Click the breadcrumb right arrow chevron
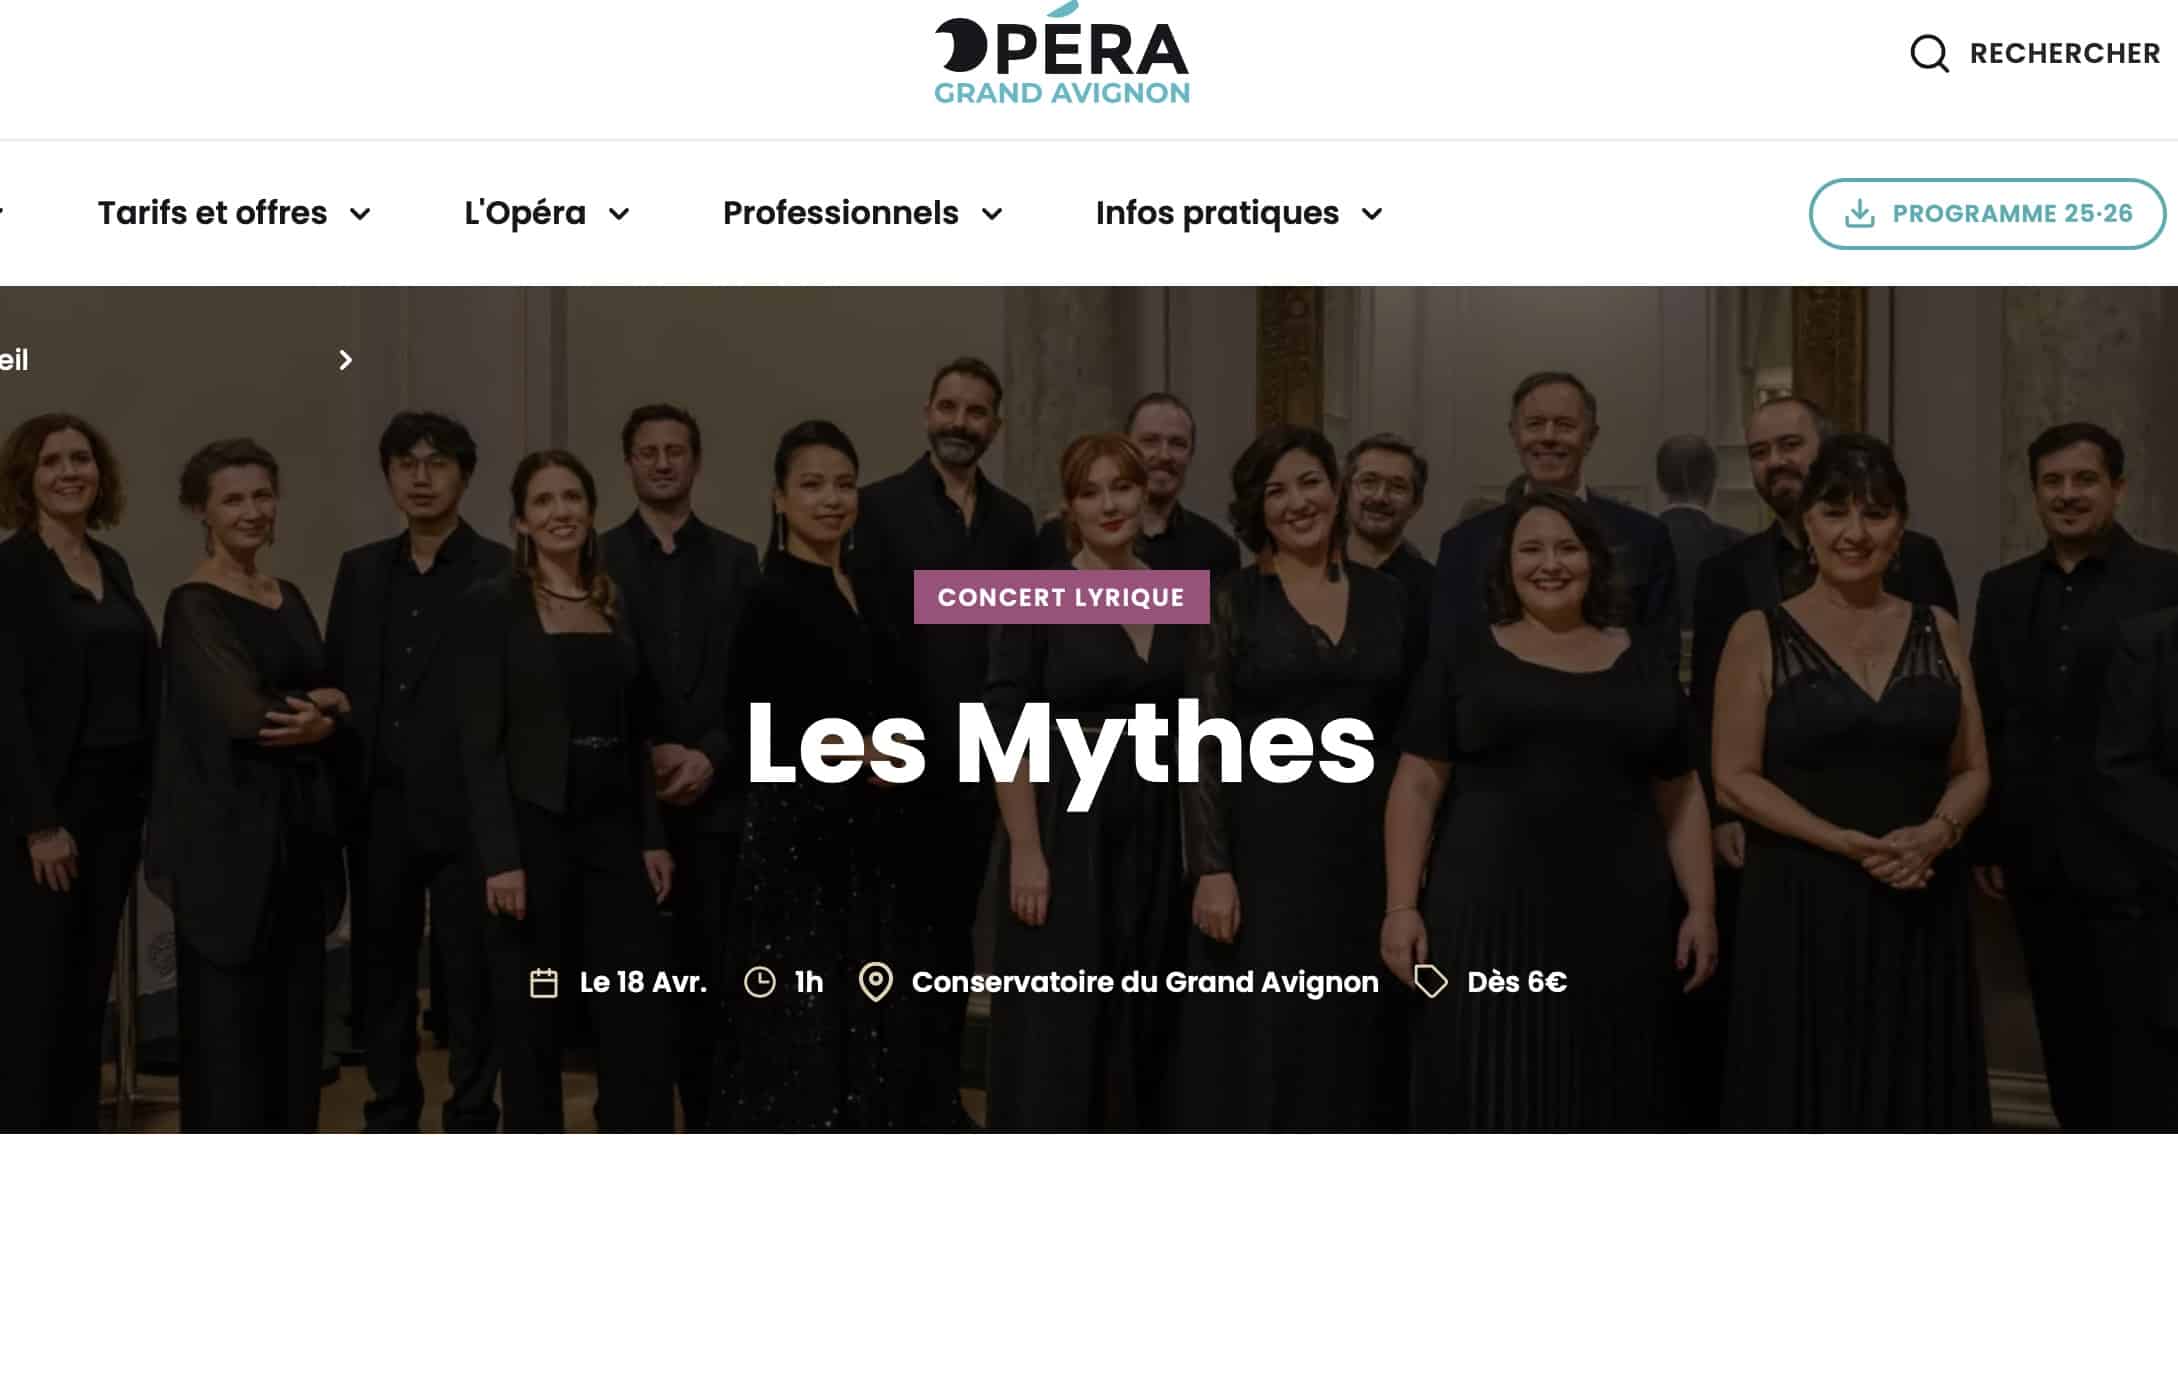This screenshot has width=2178, height=1400. click(x=346, y=360)
